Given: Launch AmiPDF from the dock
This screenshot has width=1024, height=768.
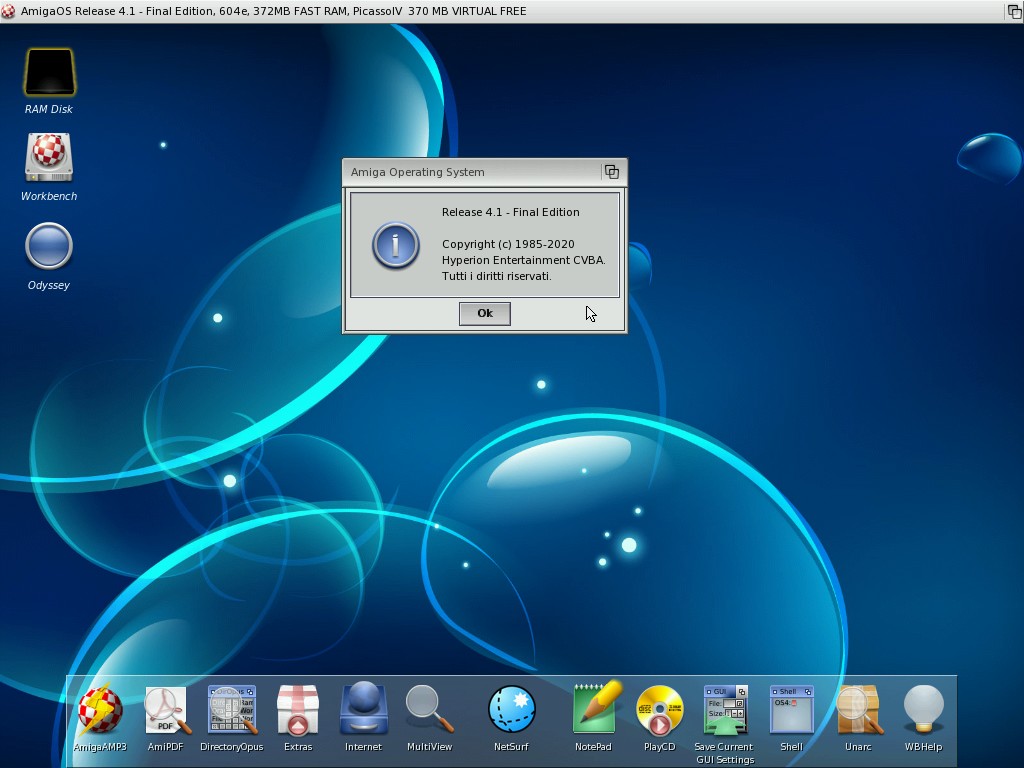Looking at the screenshot, I should (x=166, y=710).
